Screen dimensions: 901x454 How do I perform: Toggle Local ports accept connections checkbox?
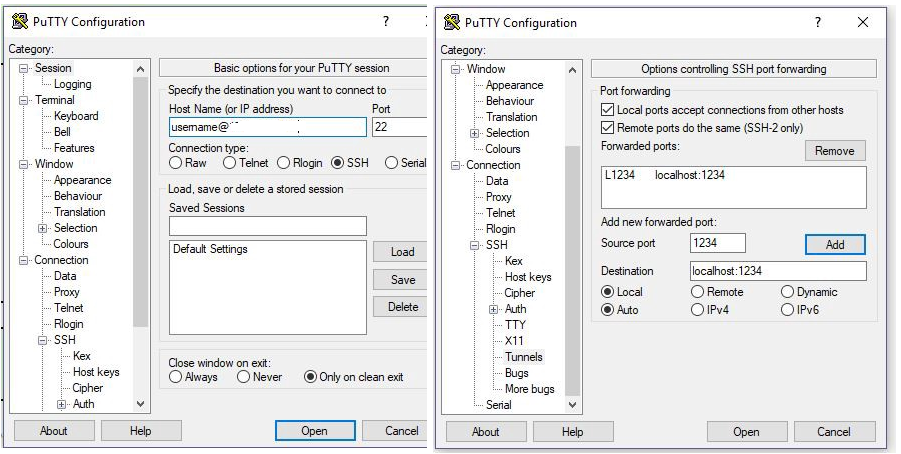(x=607, y=110)
